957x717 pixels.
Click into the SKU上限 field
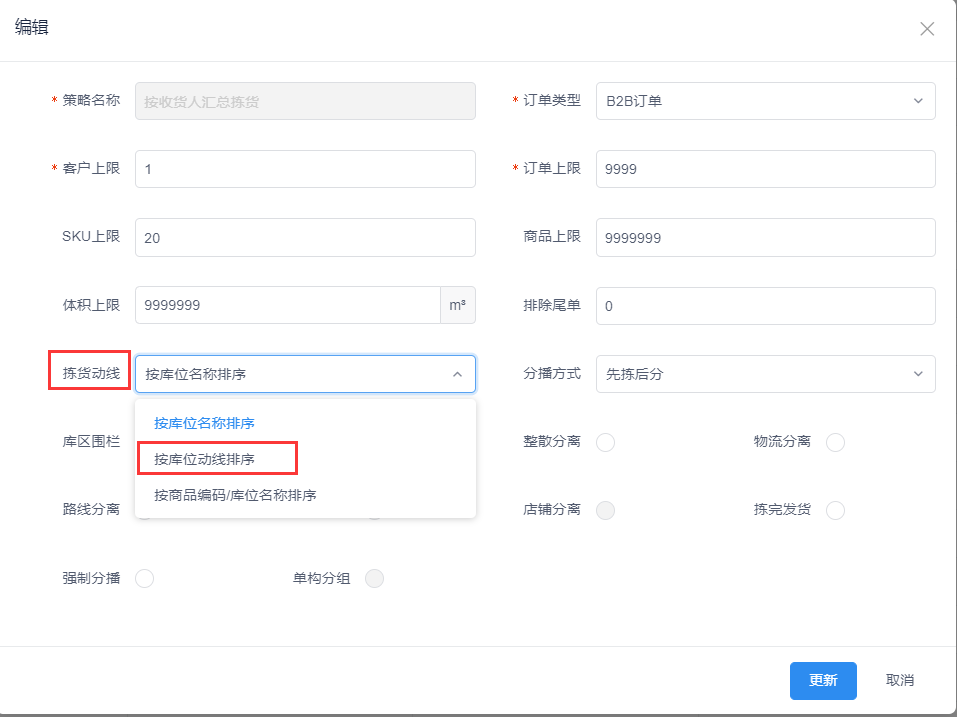[305, 237]
